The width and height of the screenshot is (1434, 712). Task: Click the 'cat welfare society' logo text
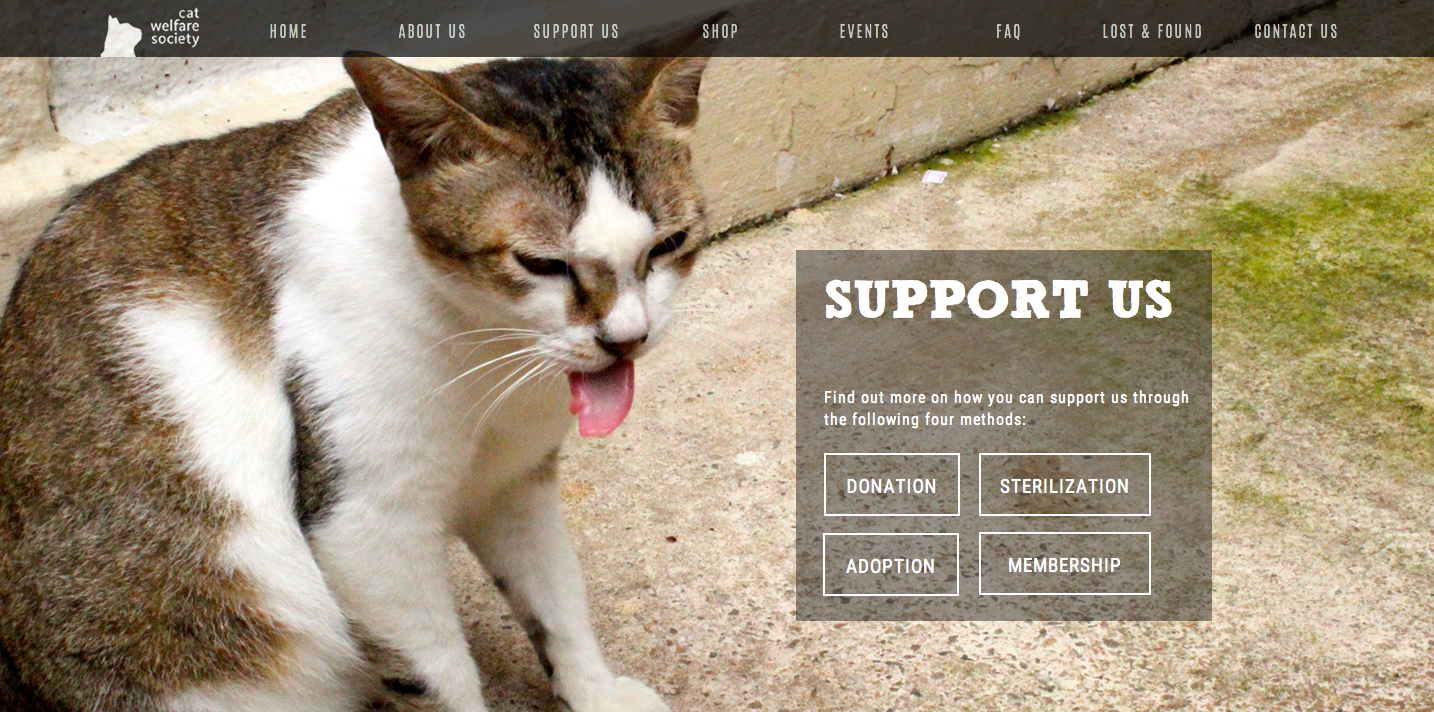click(x=175, y=28)
